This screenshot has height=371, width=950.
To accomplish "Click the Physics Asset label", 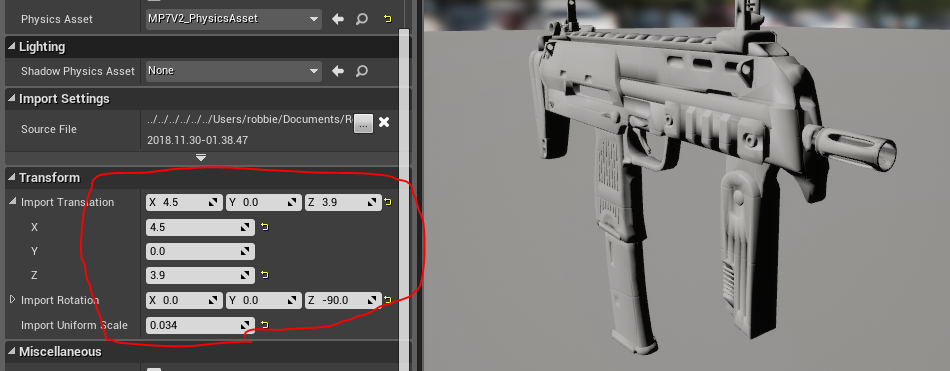I will click(x=57, y=19).
